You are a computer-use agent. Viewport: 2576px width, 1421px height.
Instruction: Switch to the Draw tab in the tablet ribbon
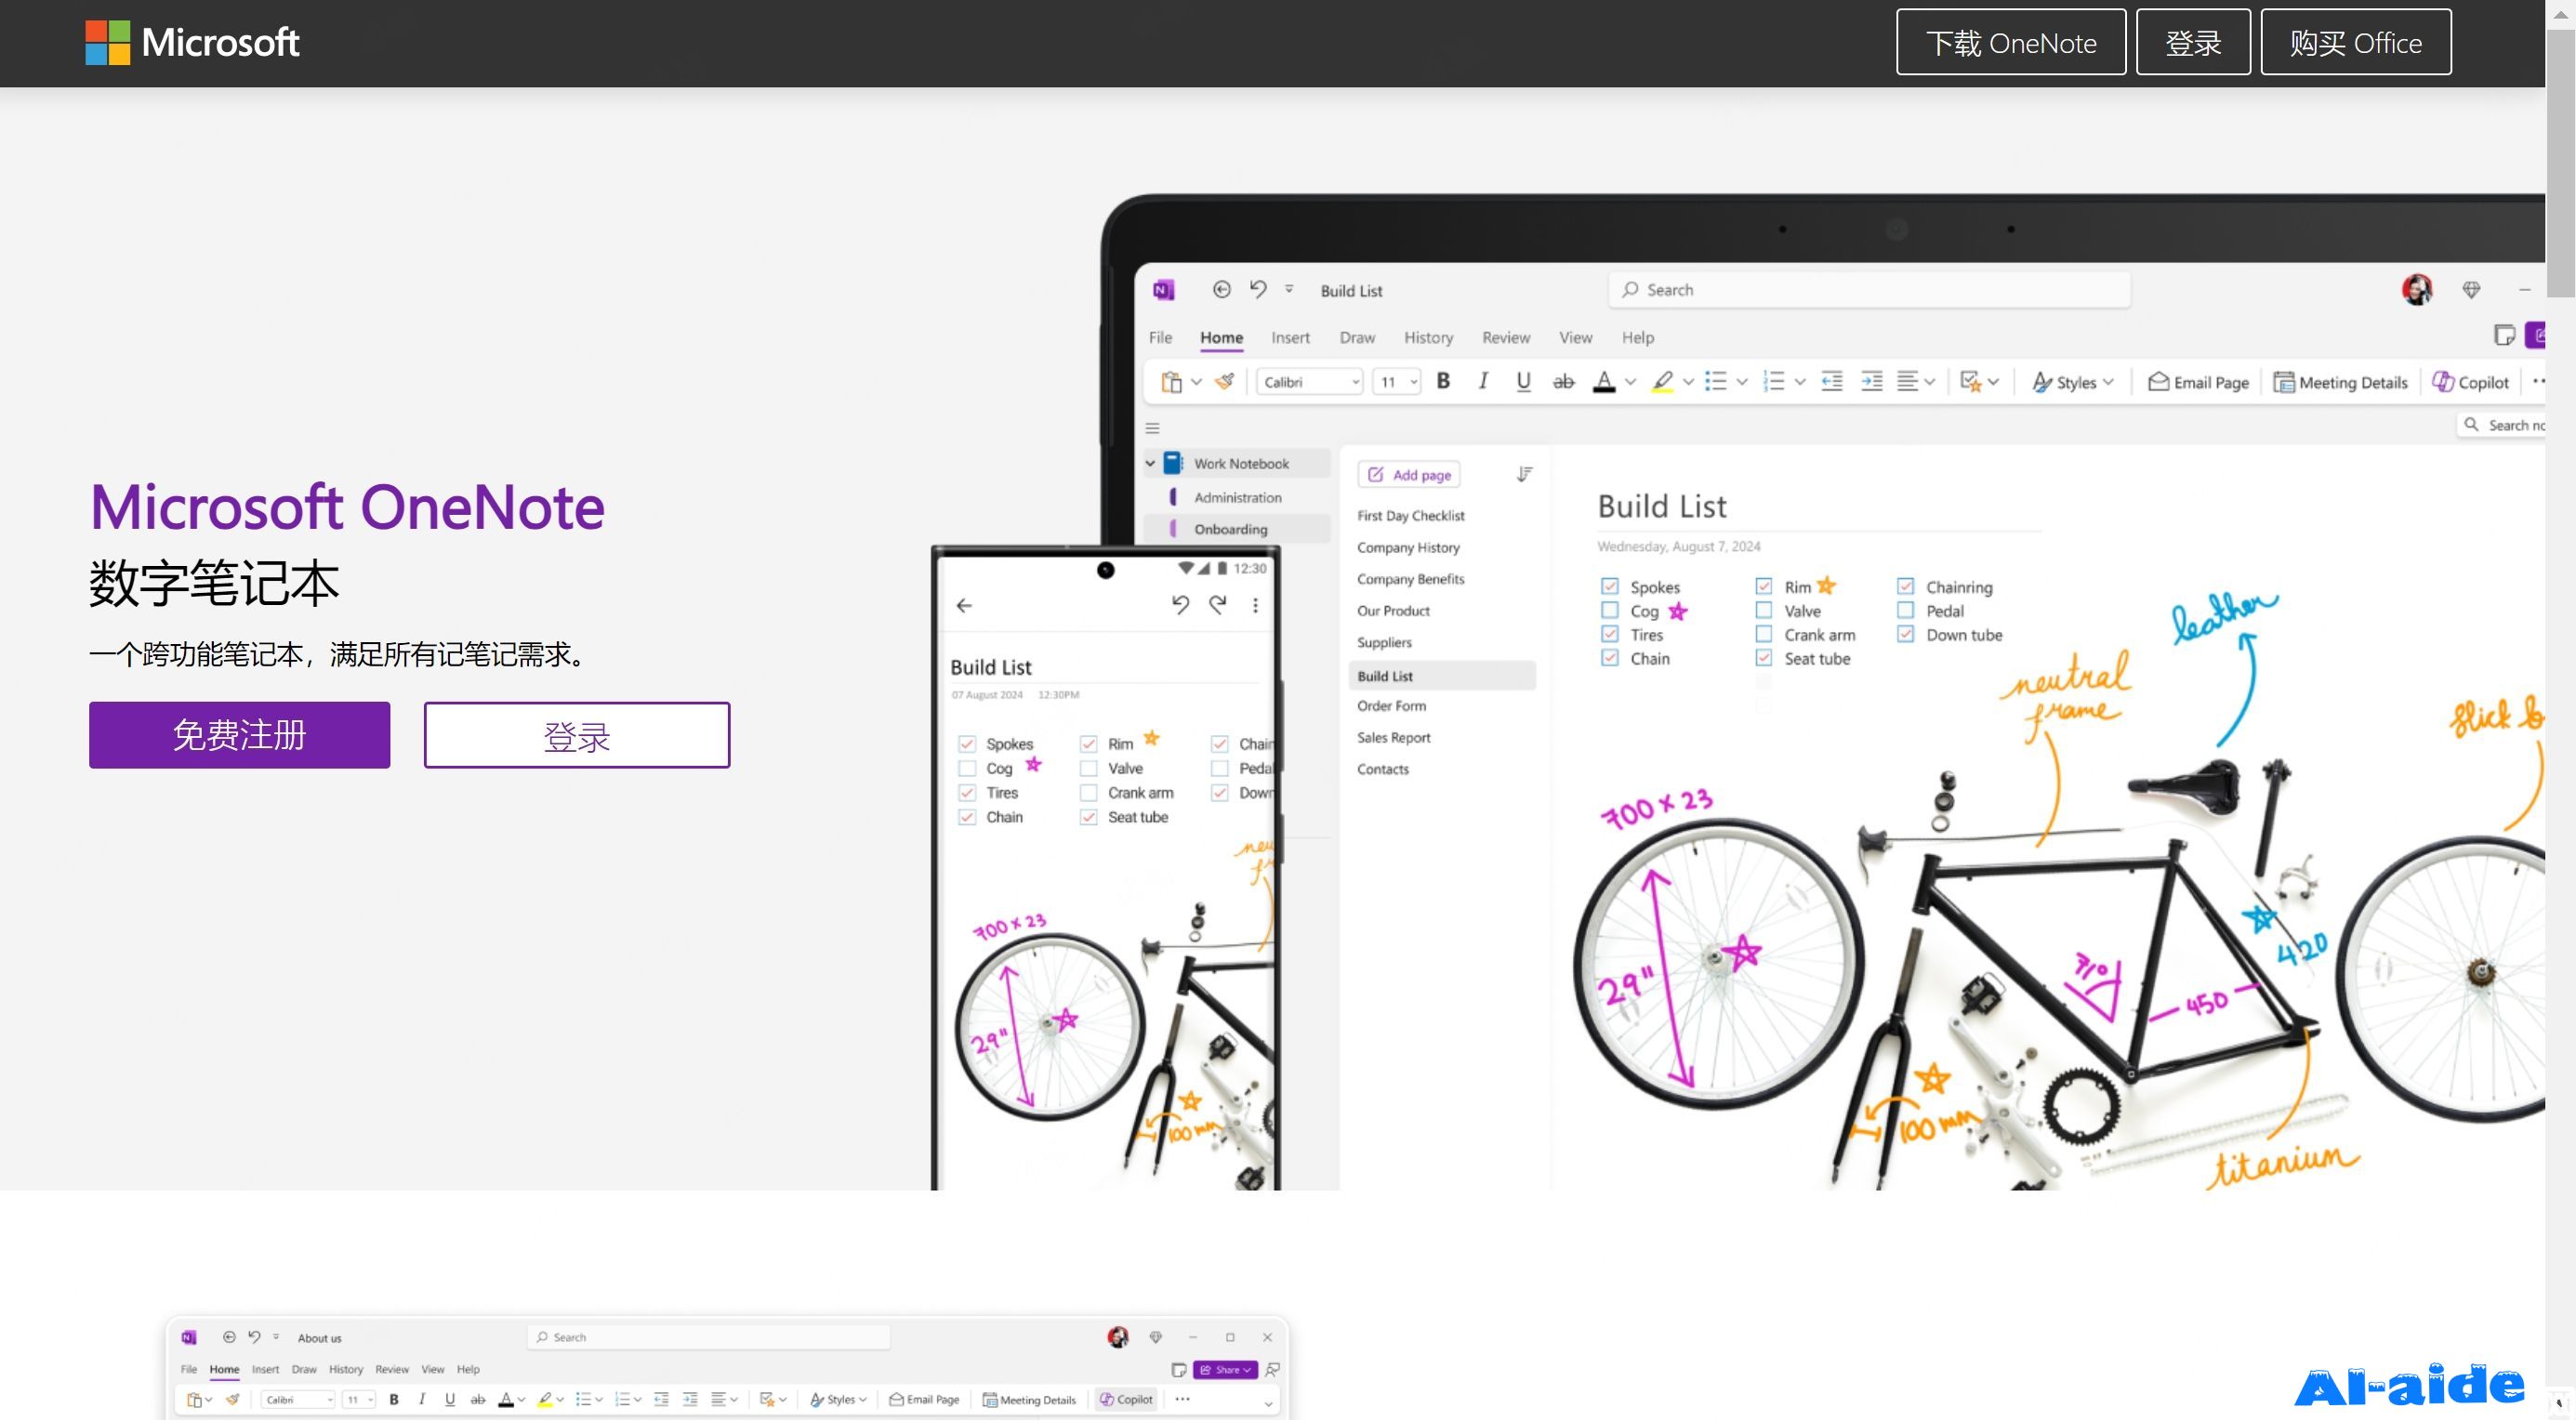pyautogui.click(x=1357, y=338)
